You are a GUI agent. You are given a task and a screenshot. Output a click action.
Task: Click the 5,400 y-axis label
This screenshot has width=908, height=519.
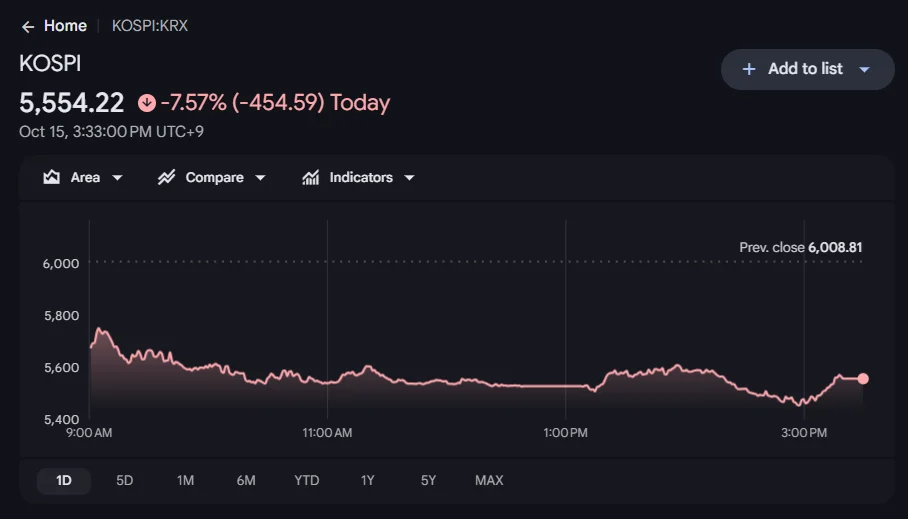pyautogui.click(x=61, y=419)
